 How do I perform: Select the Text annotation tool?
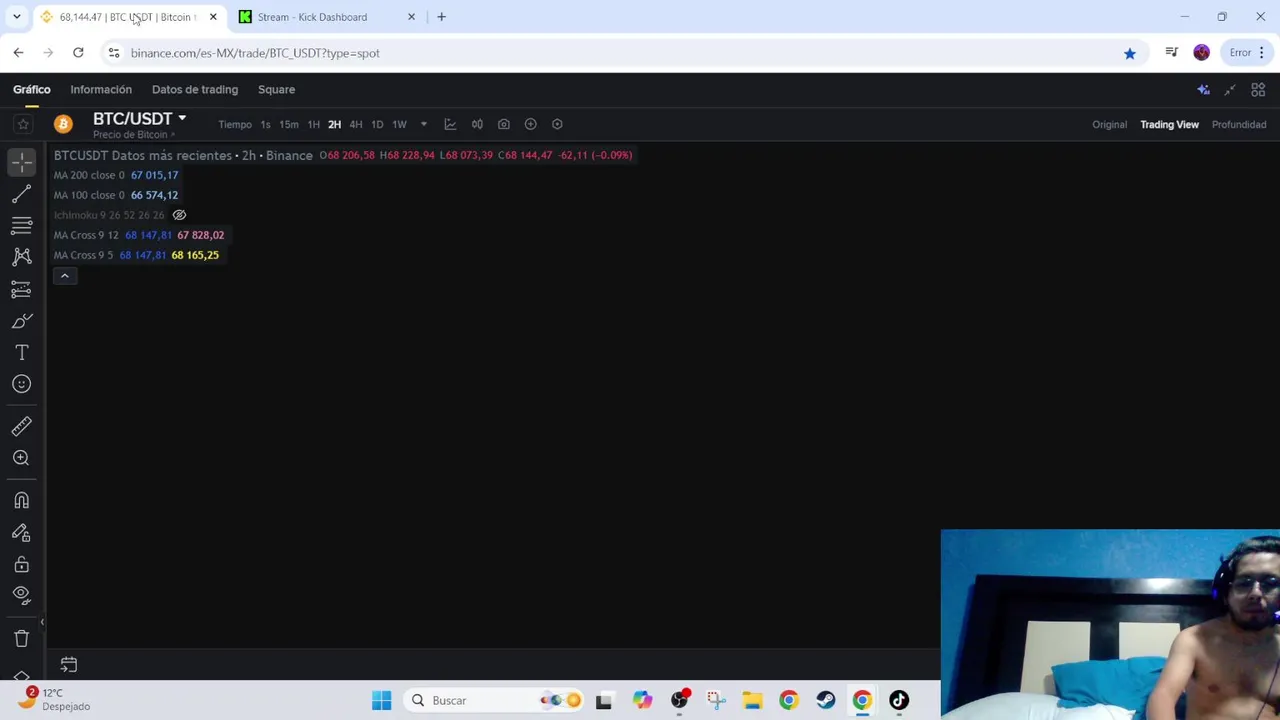pyautogui.click(x=22, y=353)
